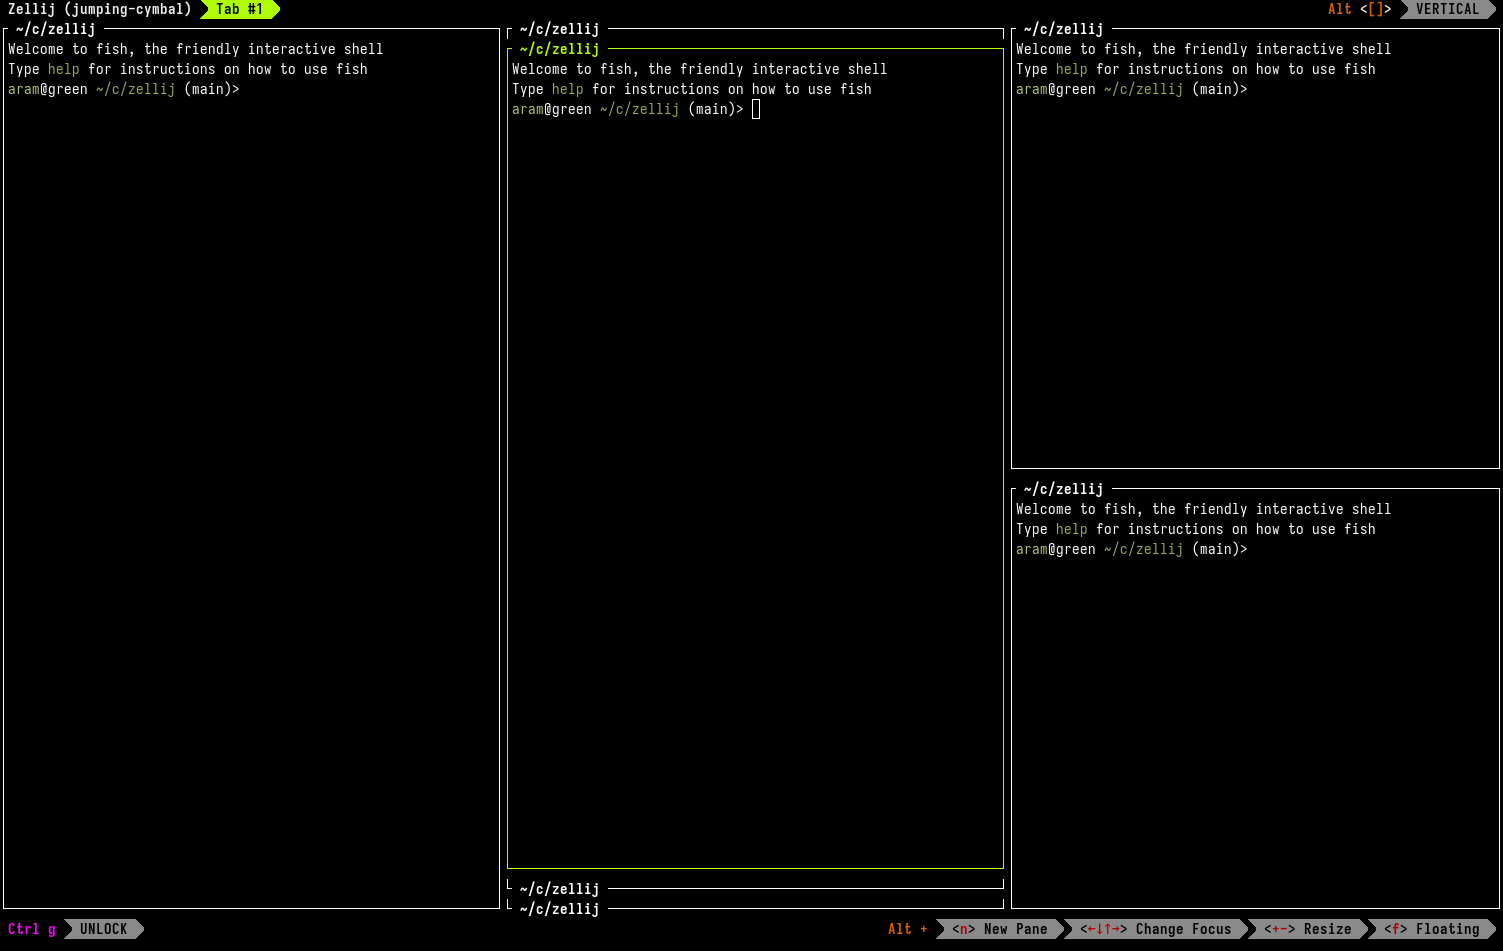
Task: Click the VERTICAL layout indicator
Action: [x=1447, y=9]
